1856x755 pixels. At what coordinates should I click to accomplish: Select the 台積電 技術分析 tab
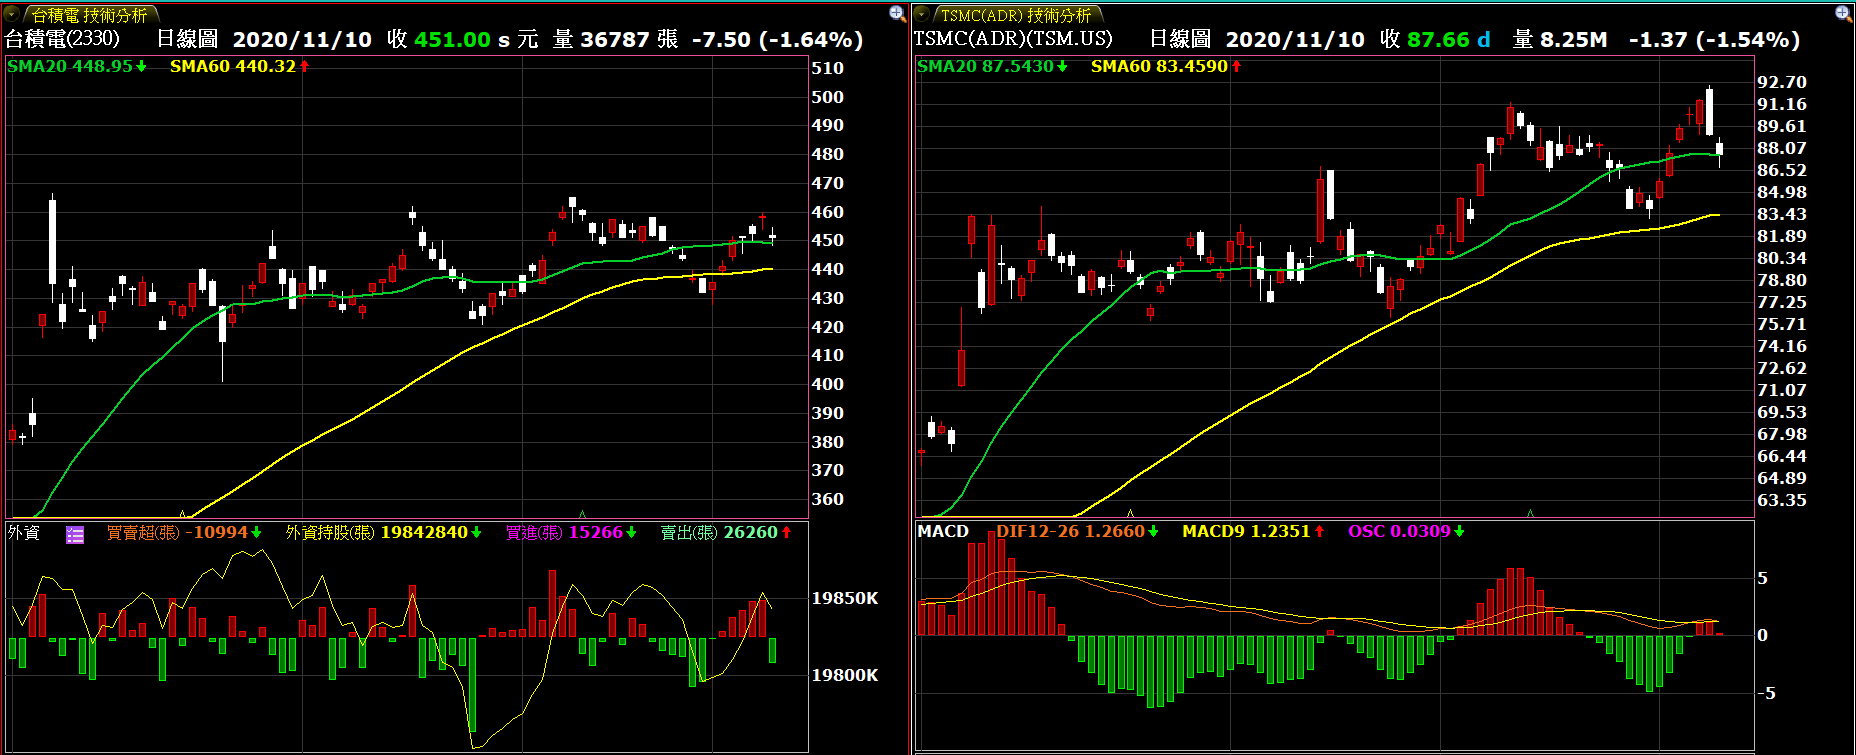[x=89, y=15]
